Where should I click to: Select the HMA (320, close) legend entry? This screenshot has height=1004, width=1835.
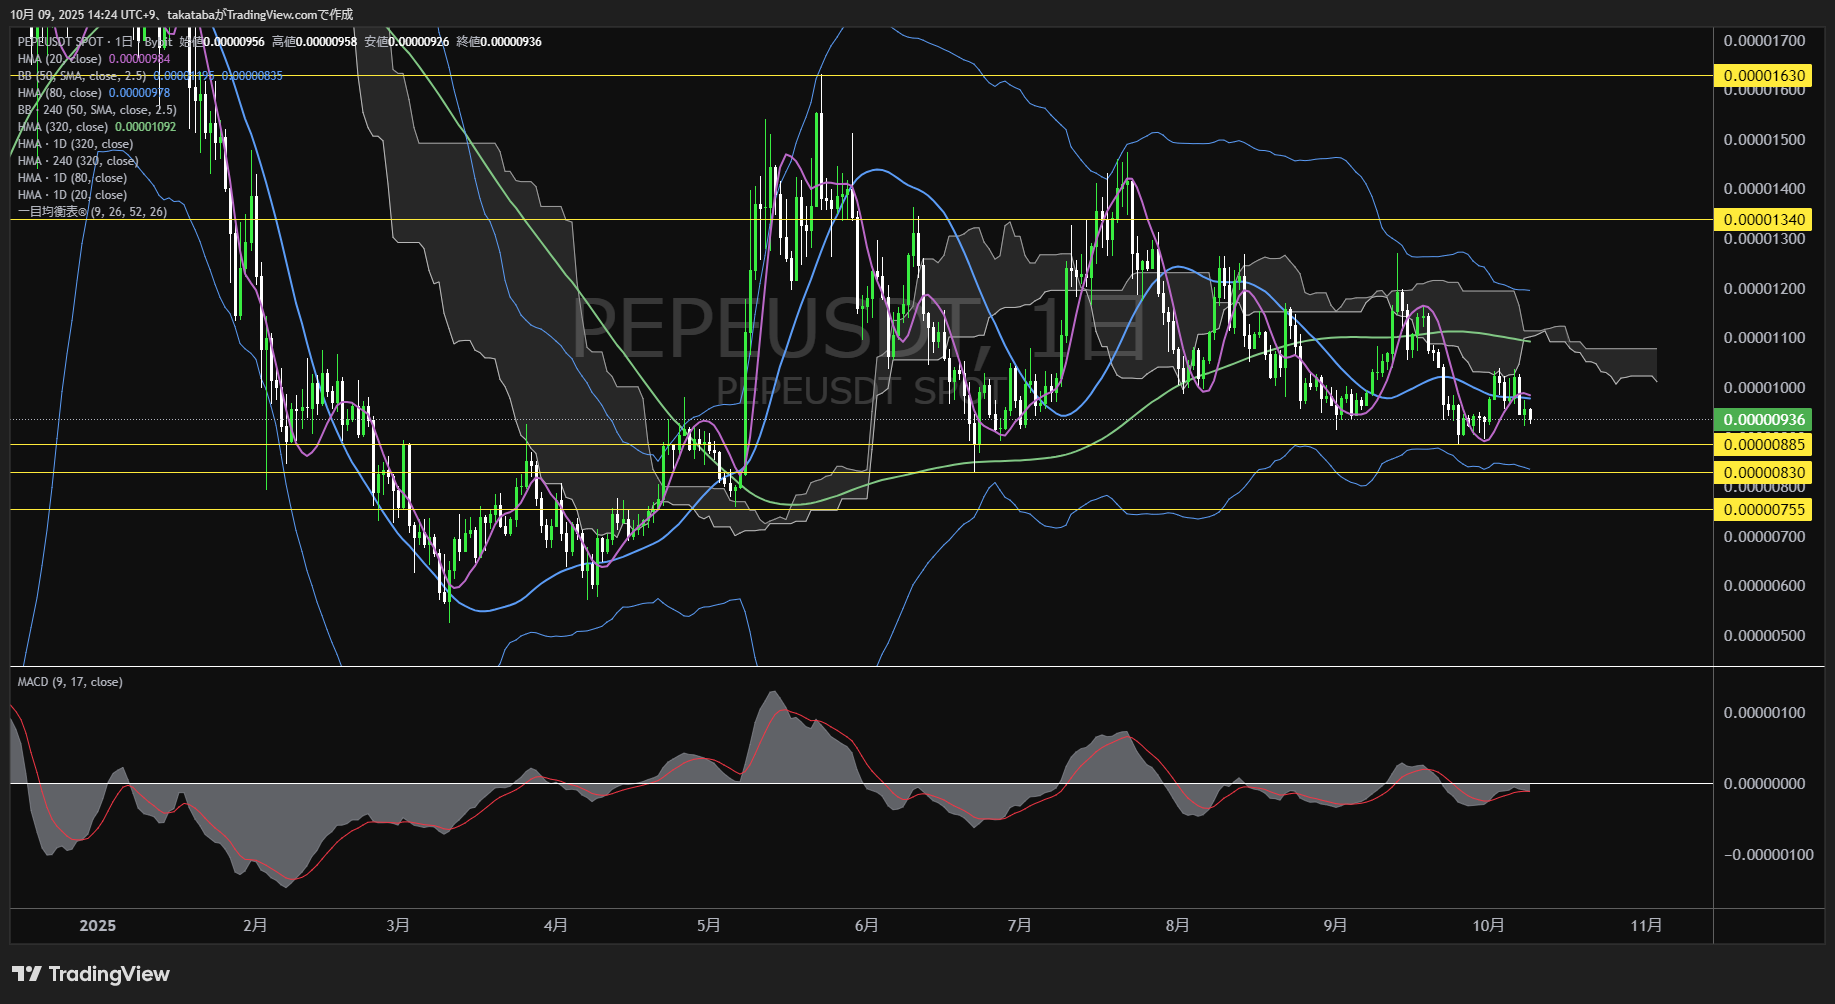pyautogui.click(x=63, y=127)
